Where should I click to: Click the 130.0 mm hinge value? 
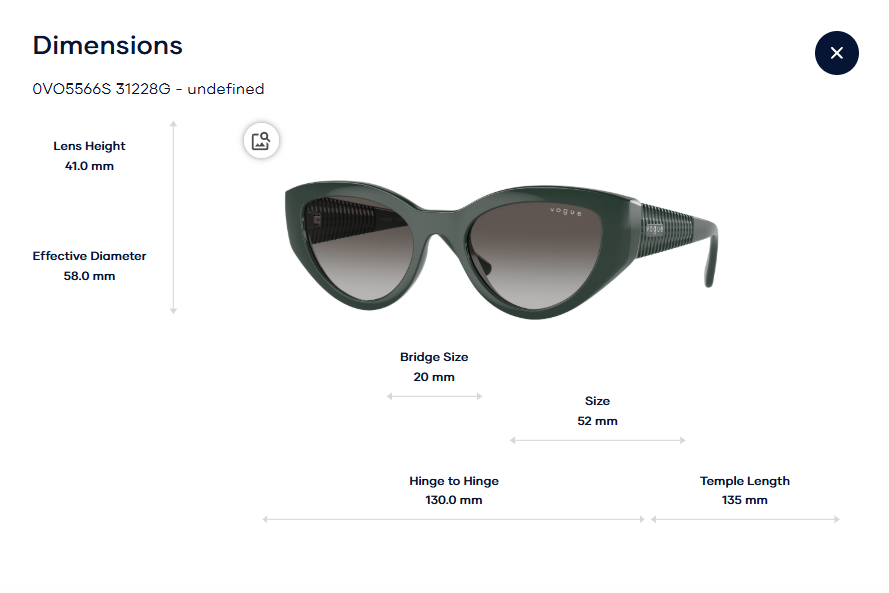pyautogui.click(x=453, y=500)
